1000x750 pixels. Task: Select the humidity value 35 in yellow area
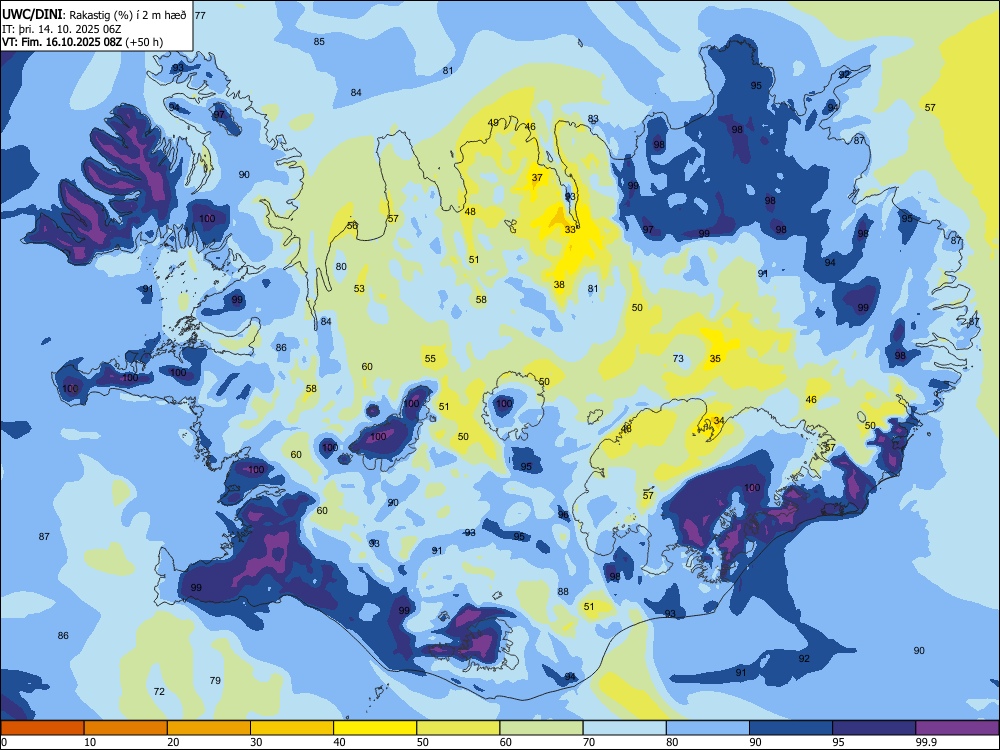715,358
